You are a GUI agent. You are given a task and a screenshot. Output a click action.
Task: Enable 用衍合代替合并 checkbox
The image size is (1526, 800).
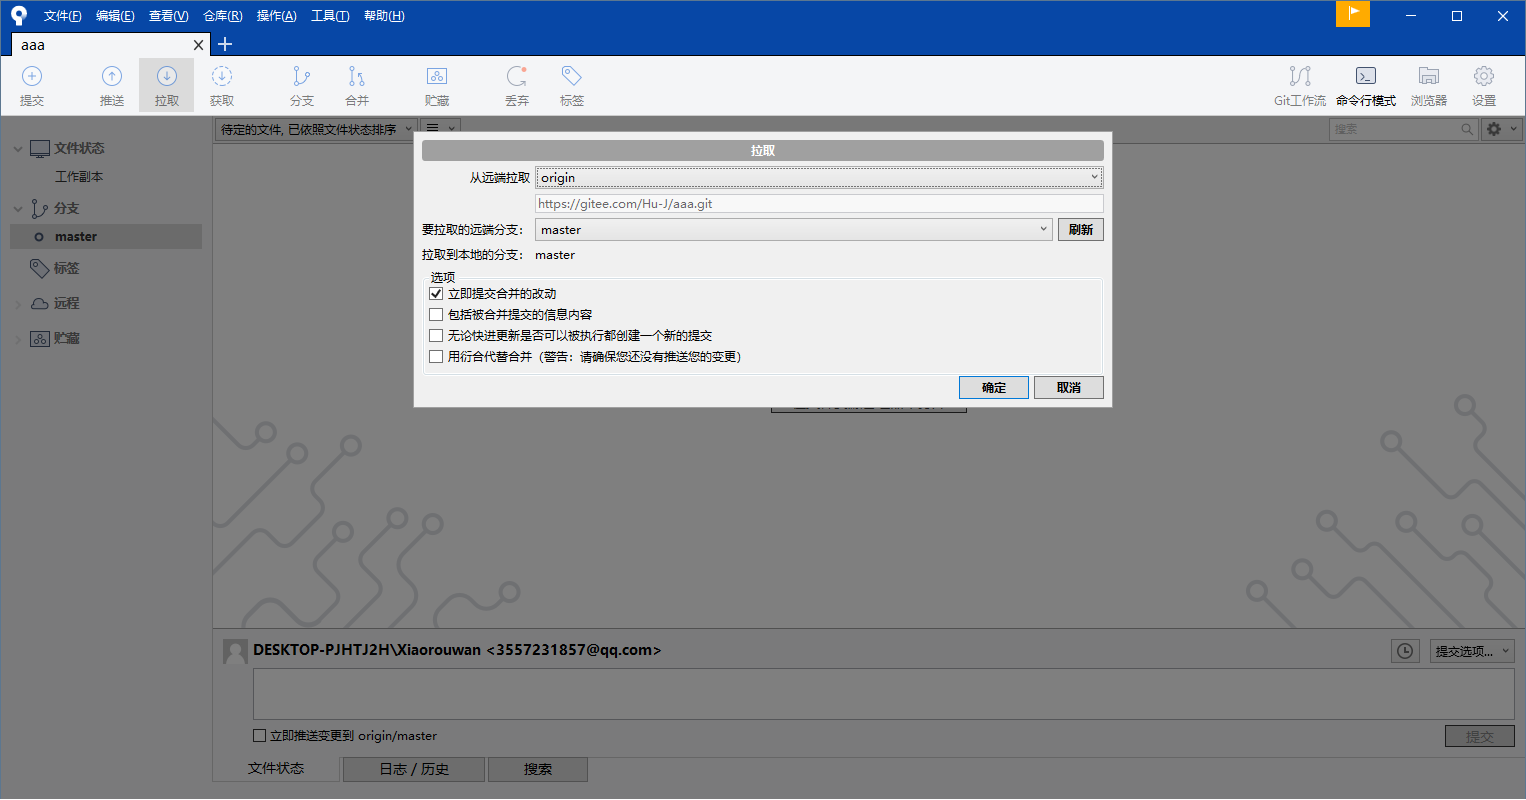coord(436,357)
